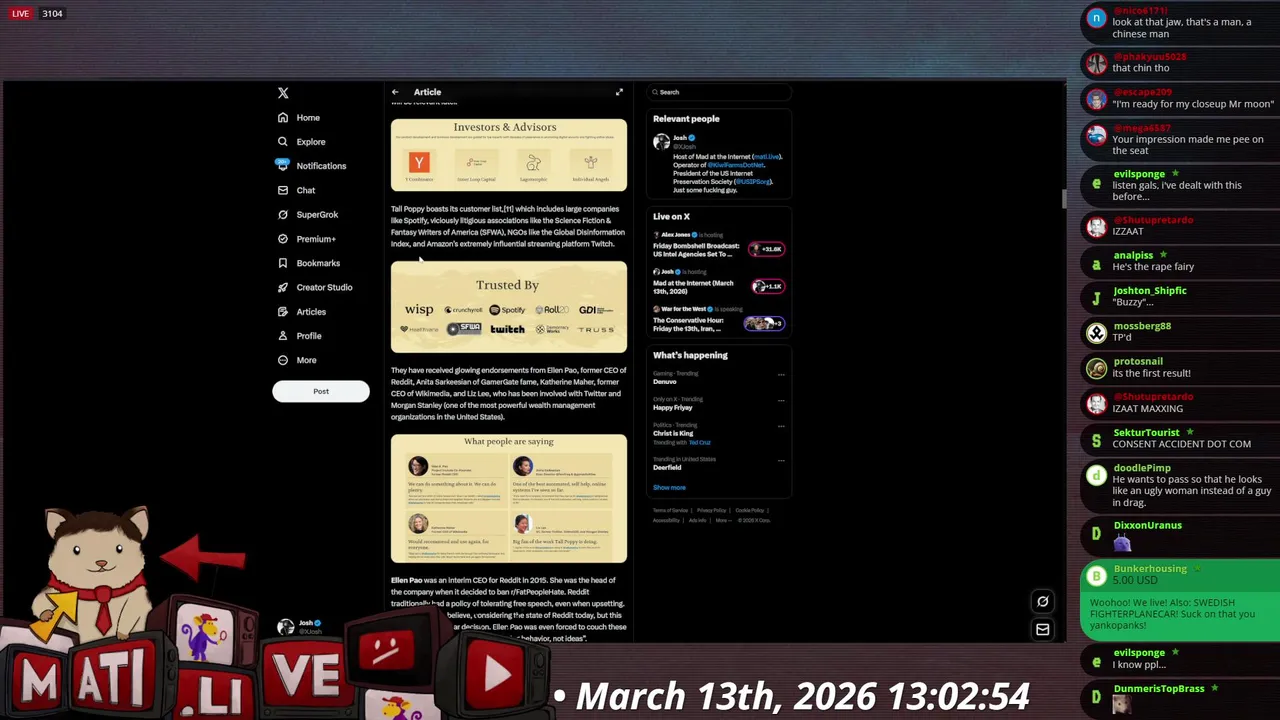The height and width of the screenshot is (720, 1280).
Task: Click the mossberg88 chat username
Action: point(1142,326)
